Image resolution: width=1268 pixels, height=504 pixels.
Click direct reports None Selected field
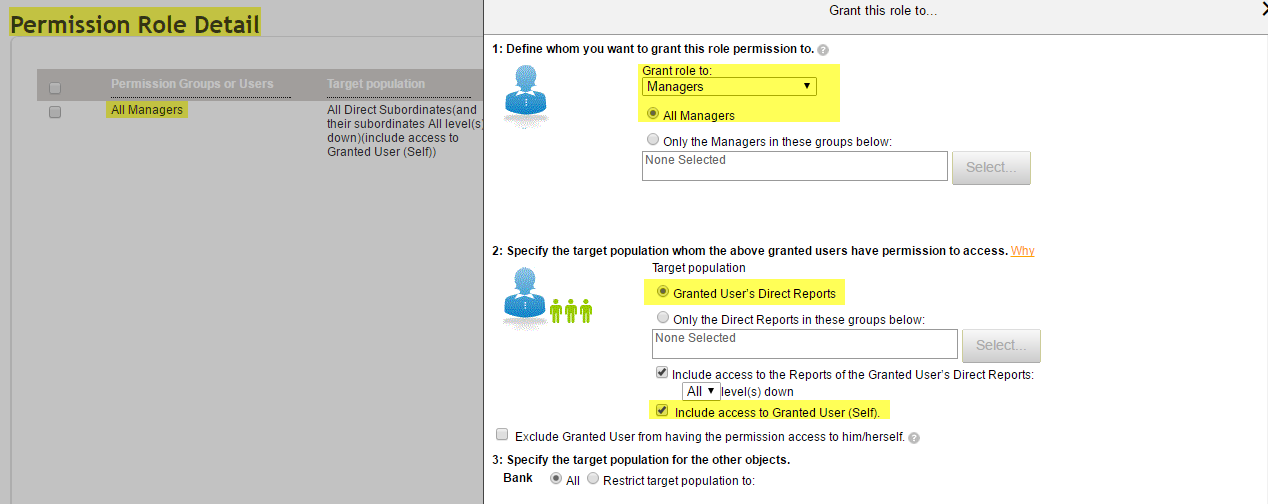click(805, 344)
